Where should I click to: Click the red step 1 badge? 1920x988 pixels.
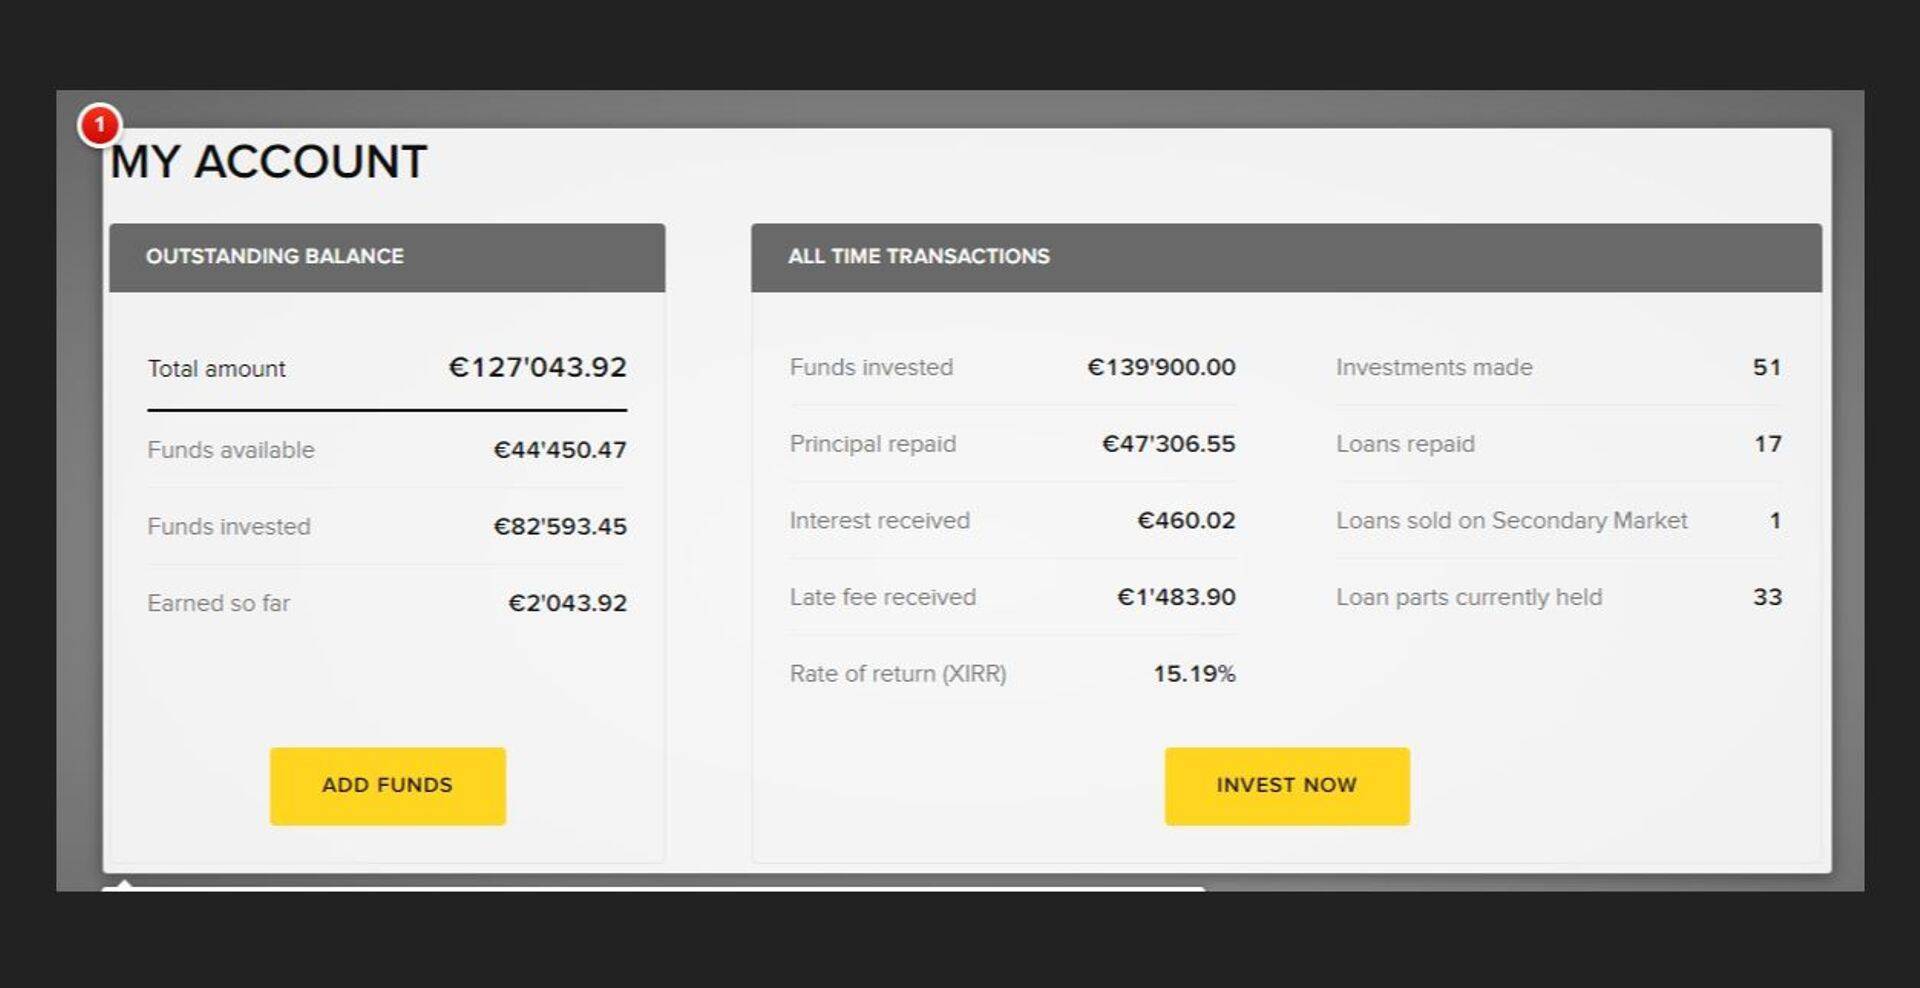[x=99, y=125]
